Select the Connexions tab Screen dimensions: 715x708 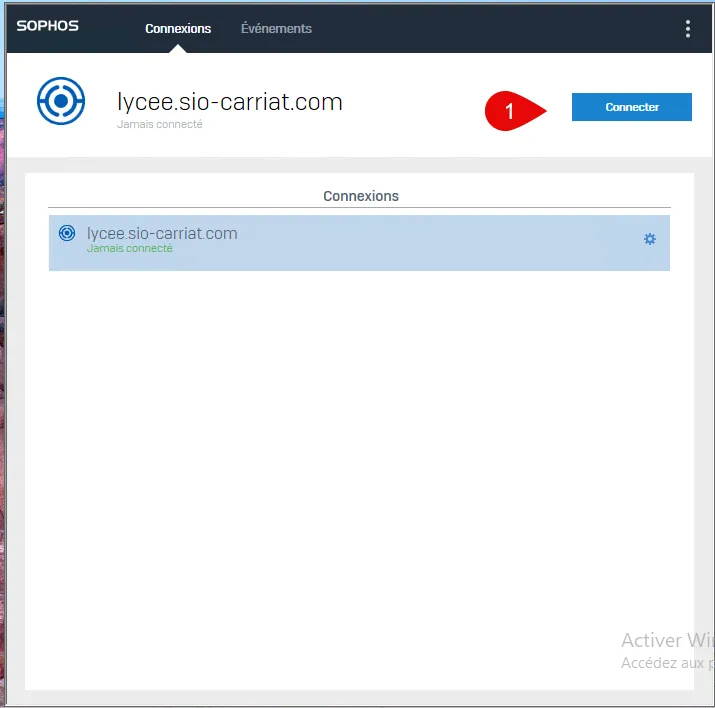(178, 29)
